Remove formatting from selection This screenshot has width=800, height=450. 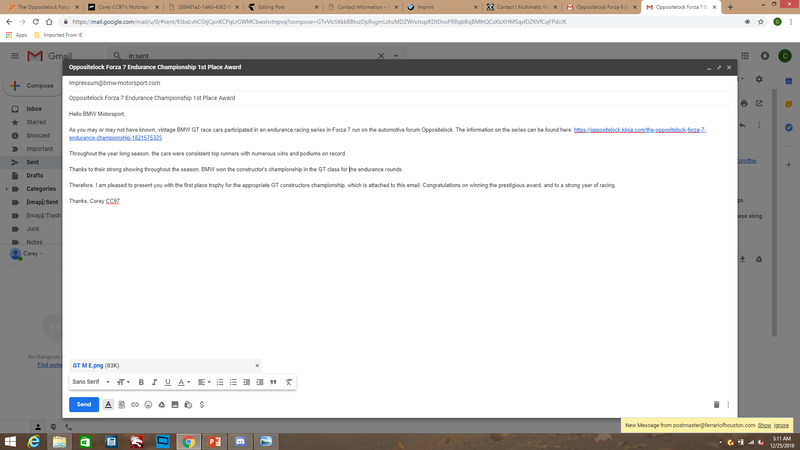coord(289,382)
